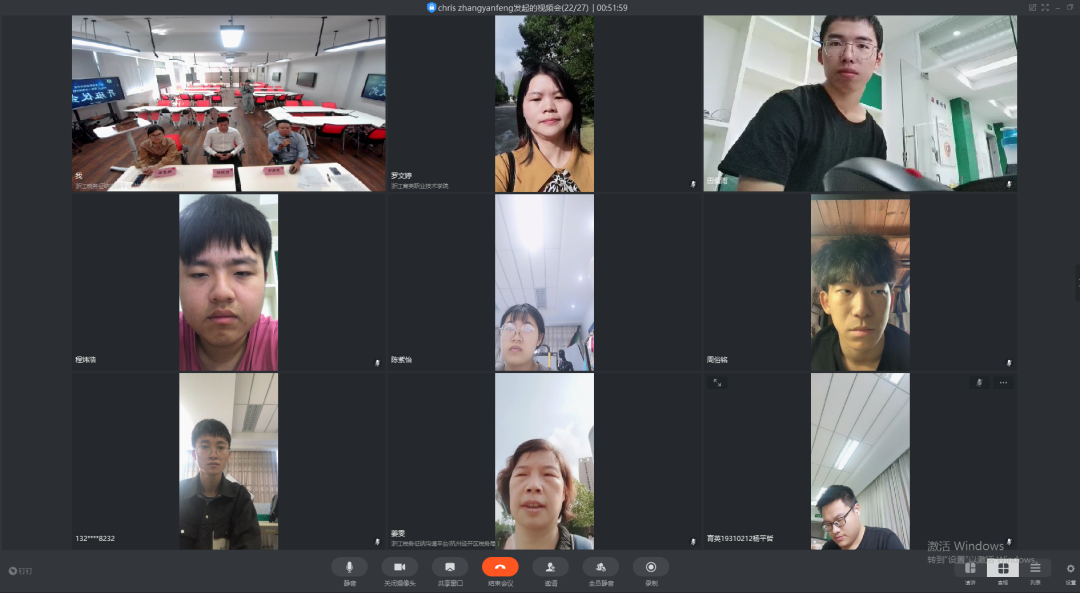Click the fullscreen icon in the title bar

pyautogui.click(x=1046, y=7)
